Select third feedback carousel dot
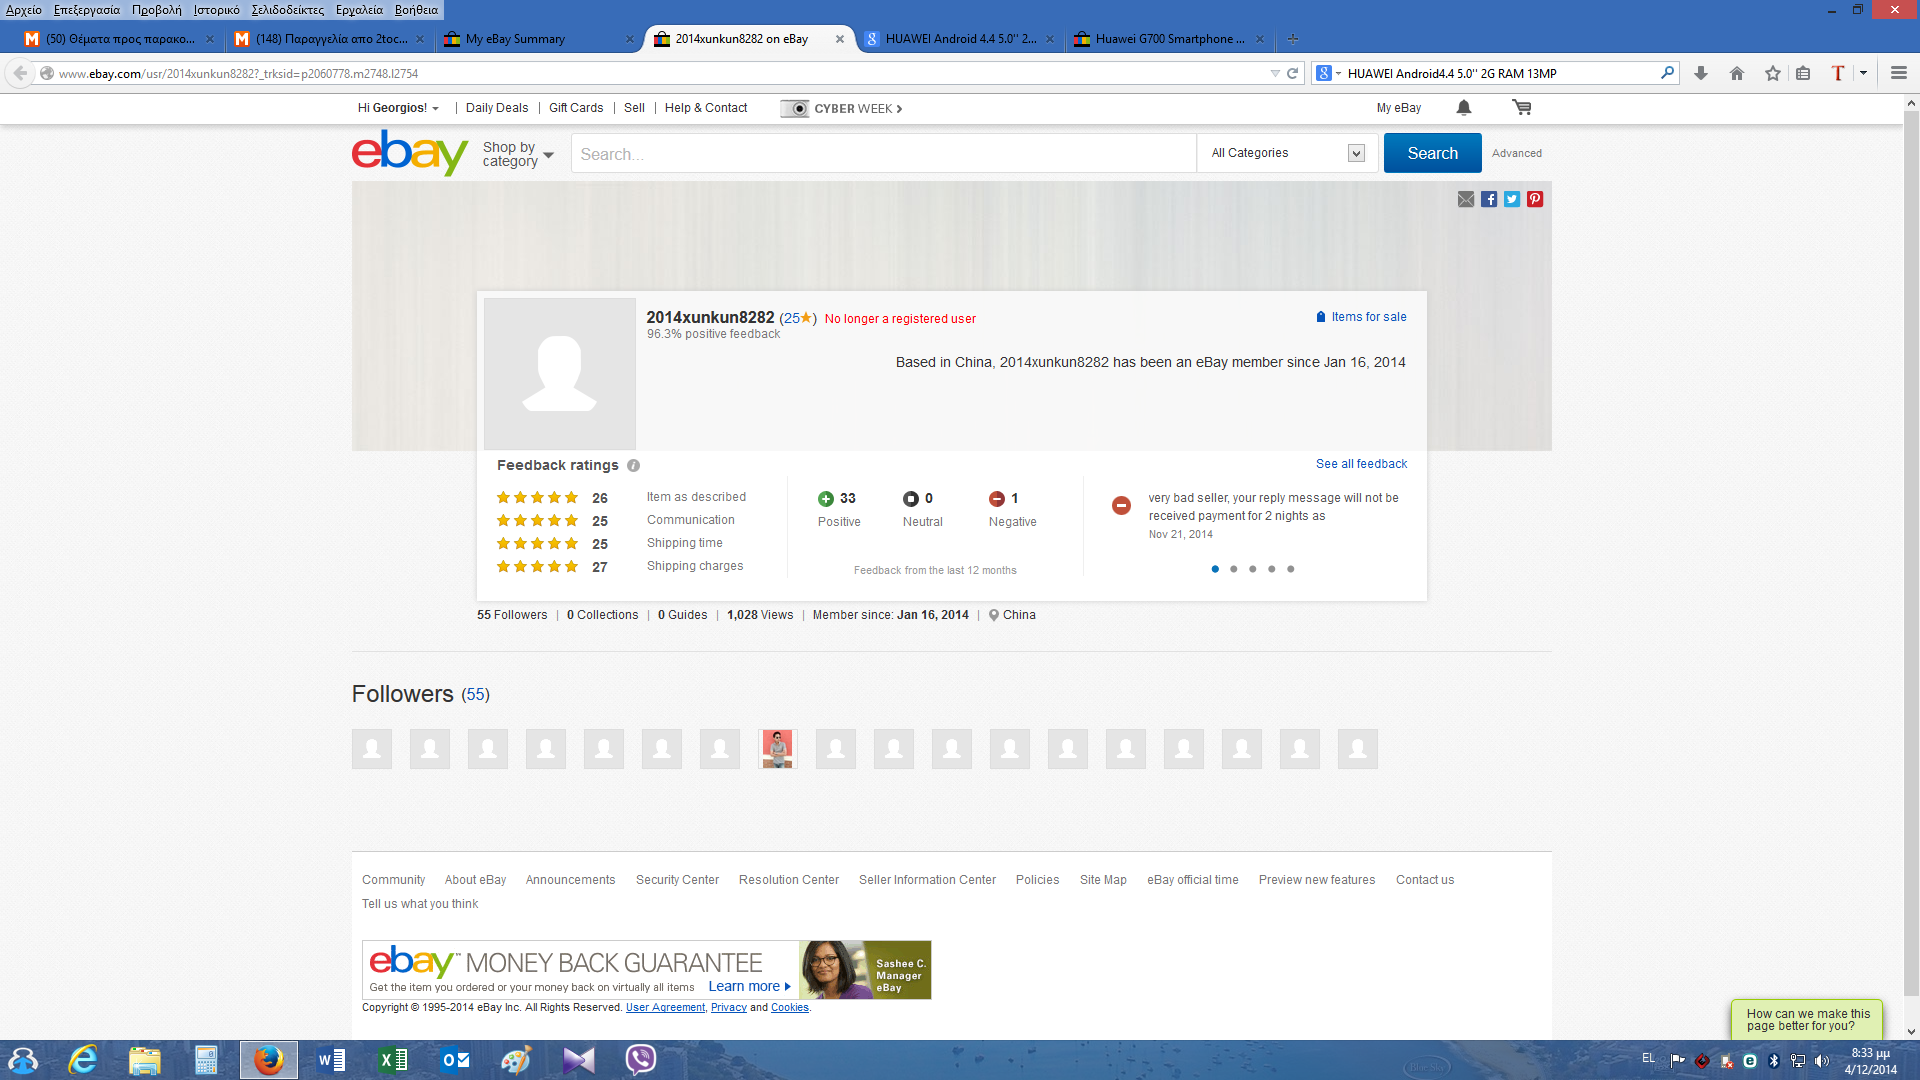1920x1080 pixels. (x=1253, y=569)
